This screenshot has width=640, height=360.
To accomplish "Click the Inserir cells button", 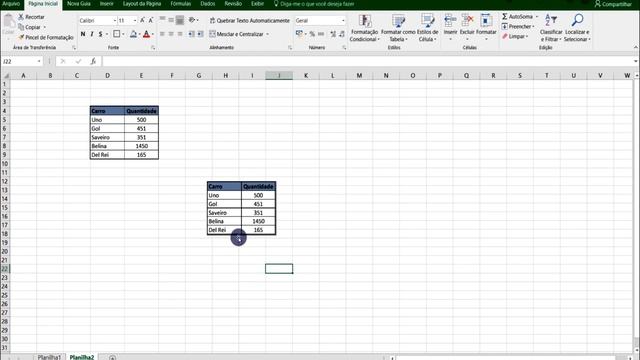I will pos(450,28).
